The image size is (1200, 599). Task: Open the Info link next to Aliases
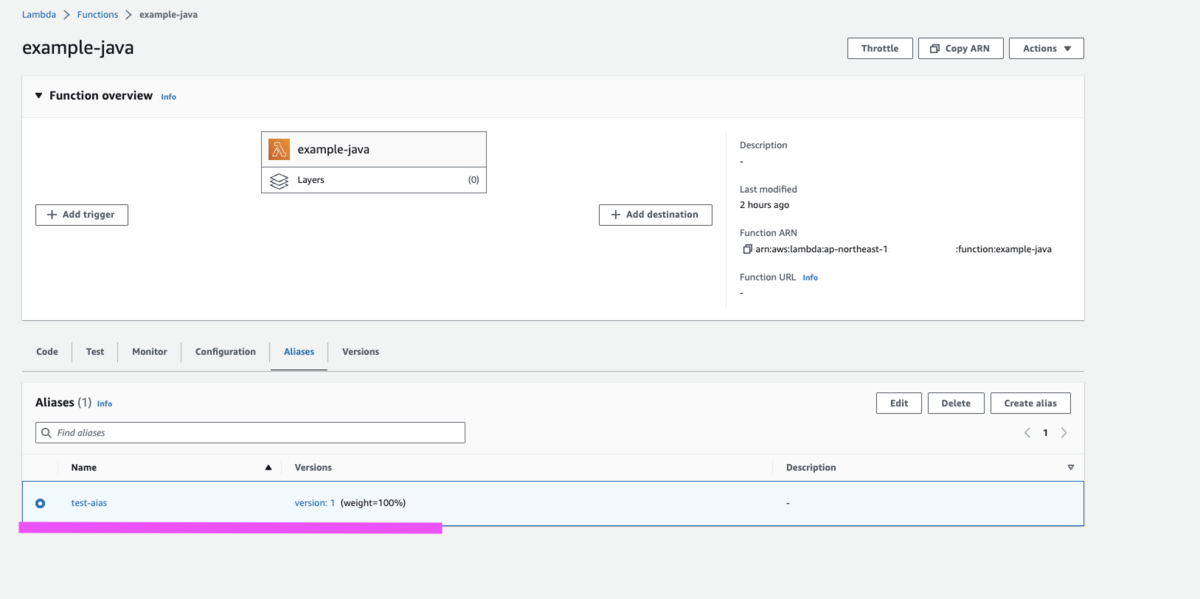tap(104, 404)
